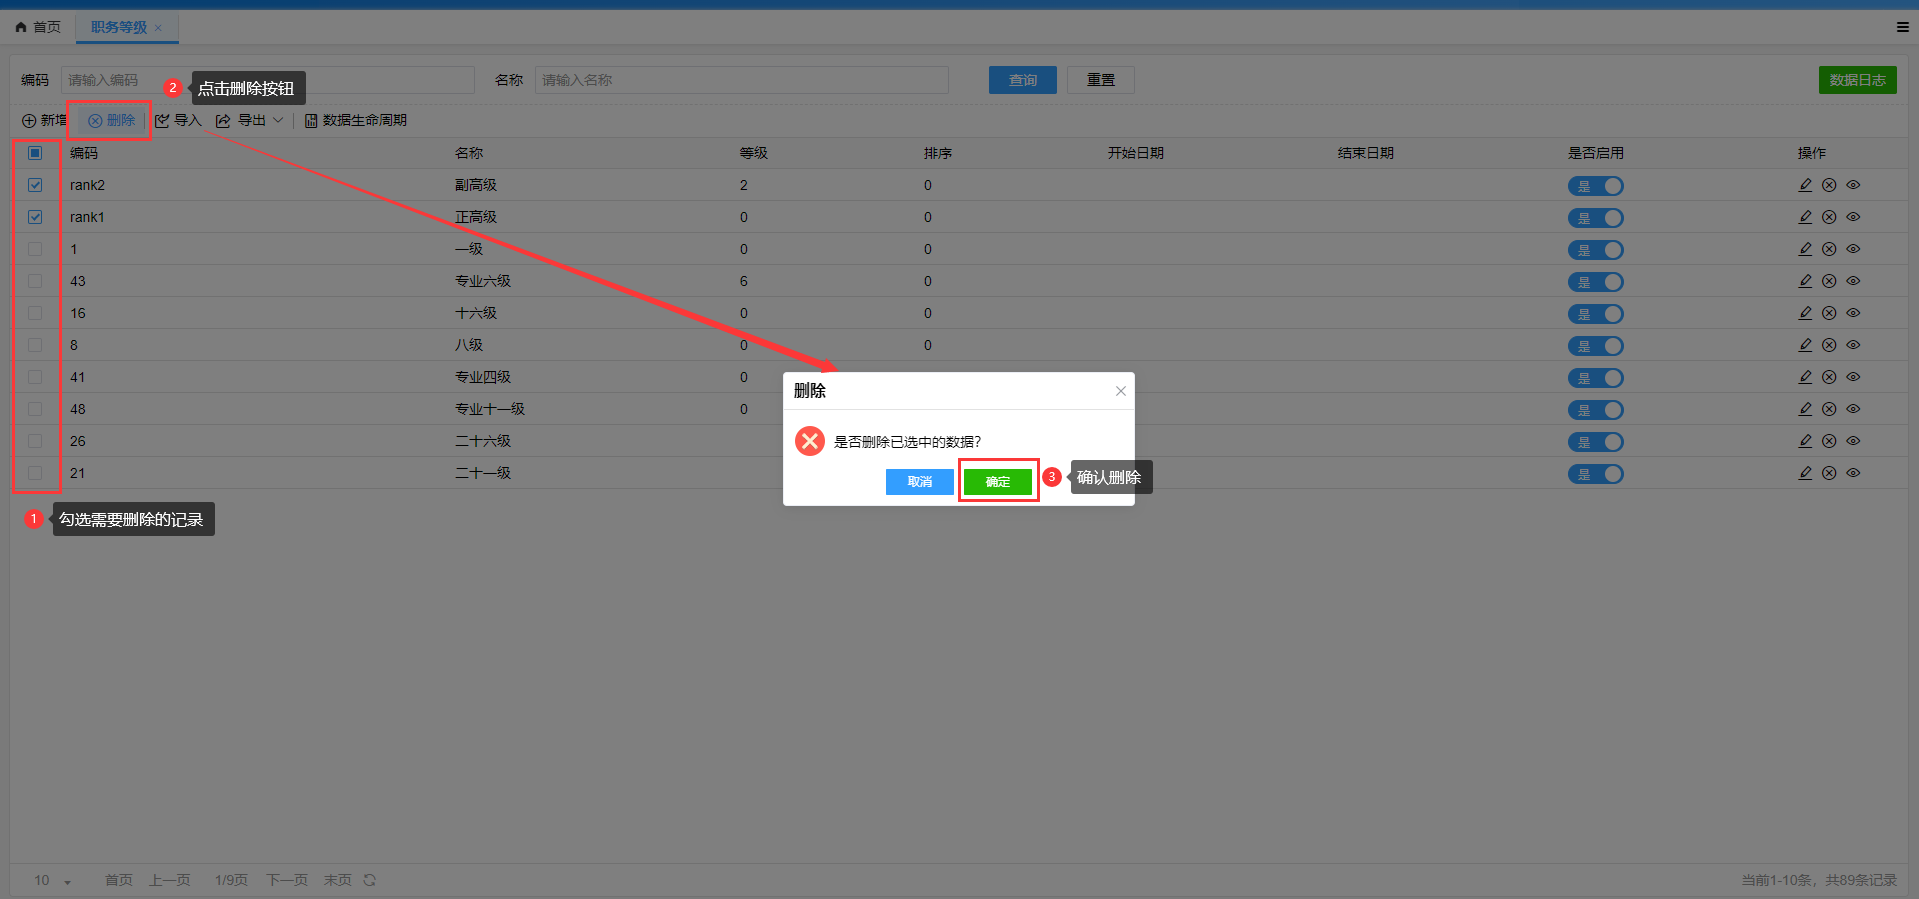Uncheck the rank2 row checkbox
This screenshot has width=1919, height=899.
35,185
